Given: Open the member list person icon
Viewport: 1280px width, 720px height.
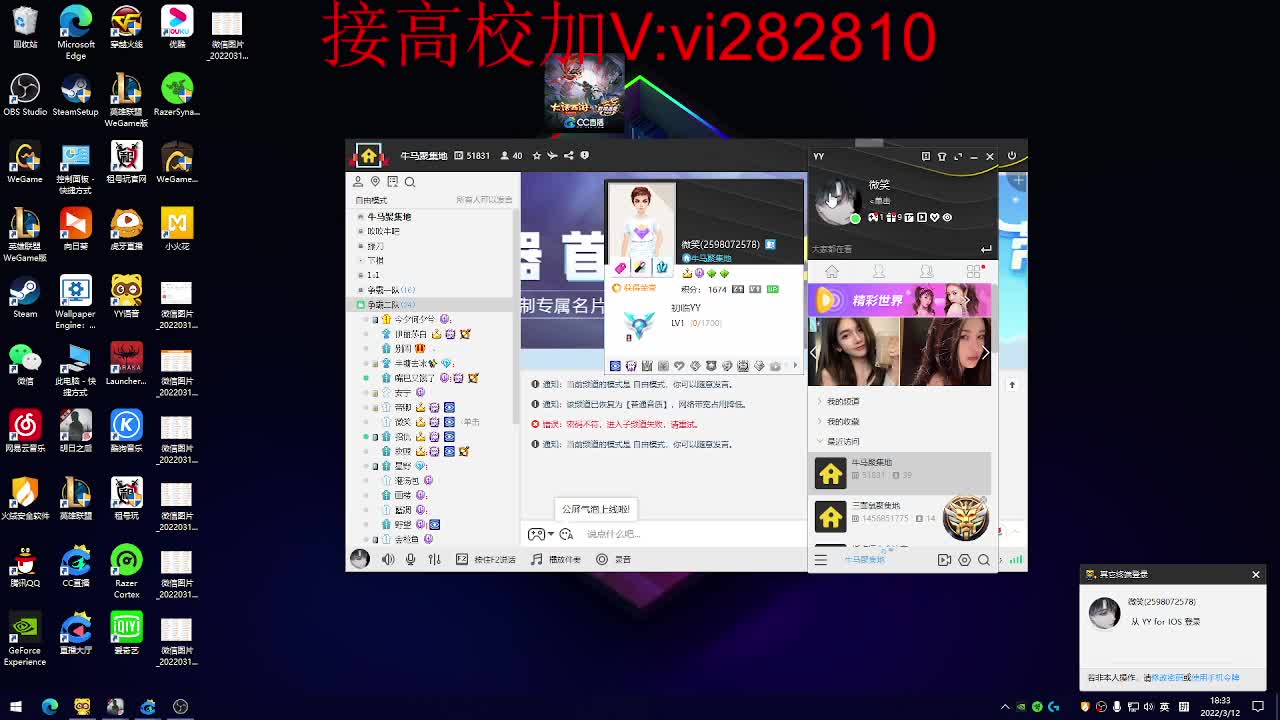Looking at the screenshot, I should pos(358,182).
